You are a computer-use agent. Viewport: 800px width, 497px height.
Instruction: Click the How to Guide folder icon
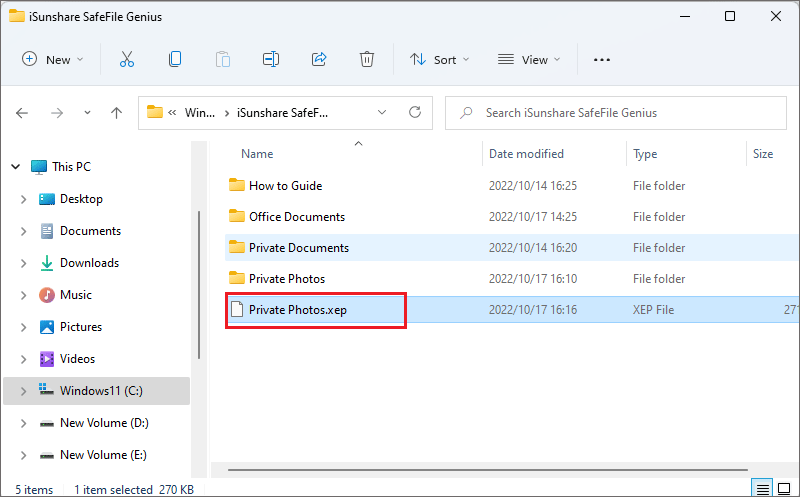coord(237,185)
